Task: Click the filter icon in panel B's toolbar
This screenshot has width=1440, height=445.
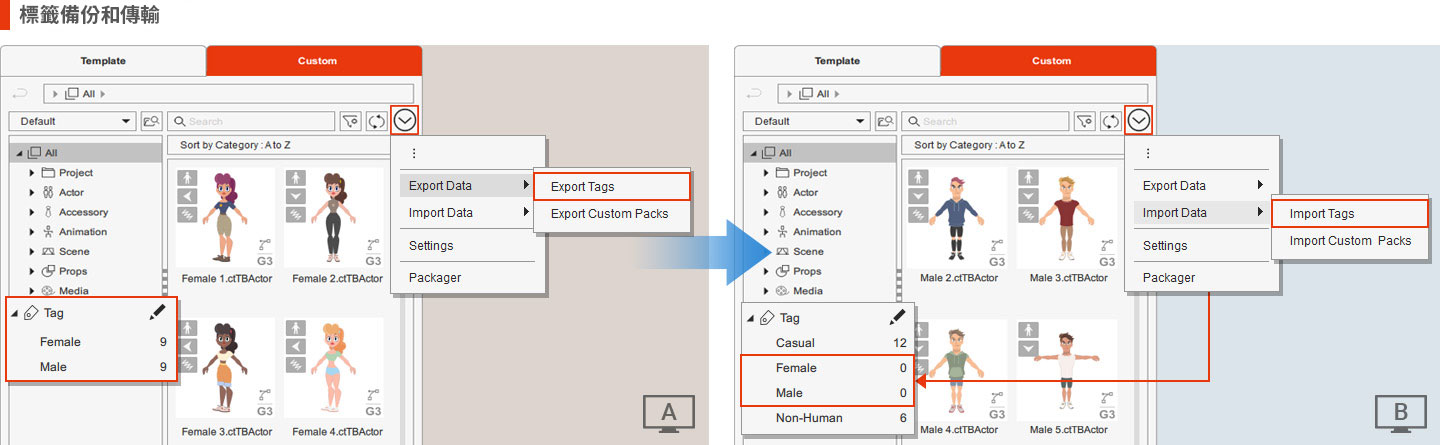Action: (1085, 121)
